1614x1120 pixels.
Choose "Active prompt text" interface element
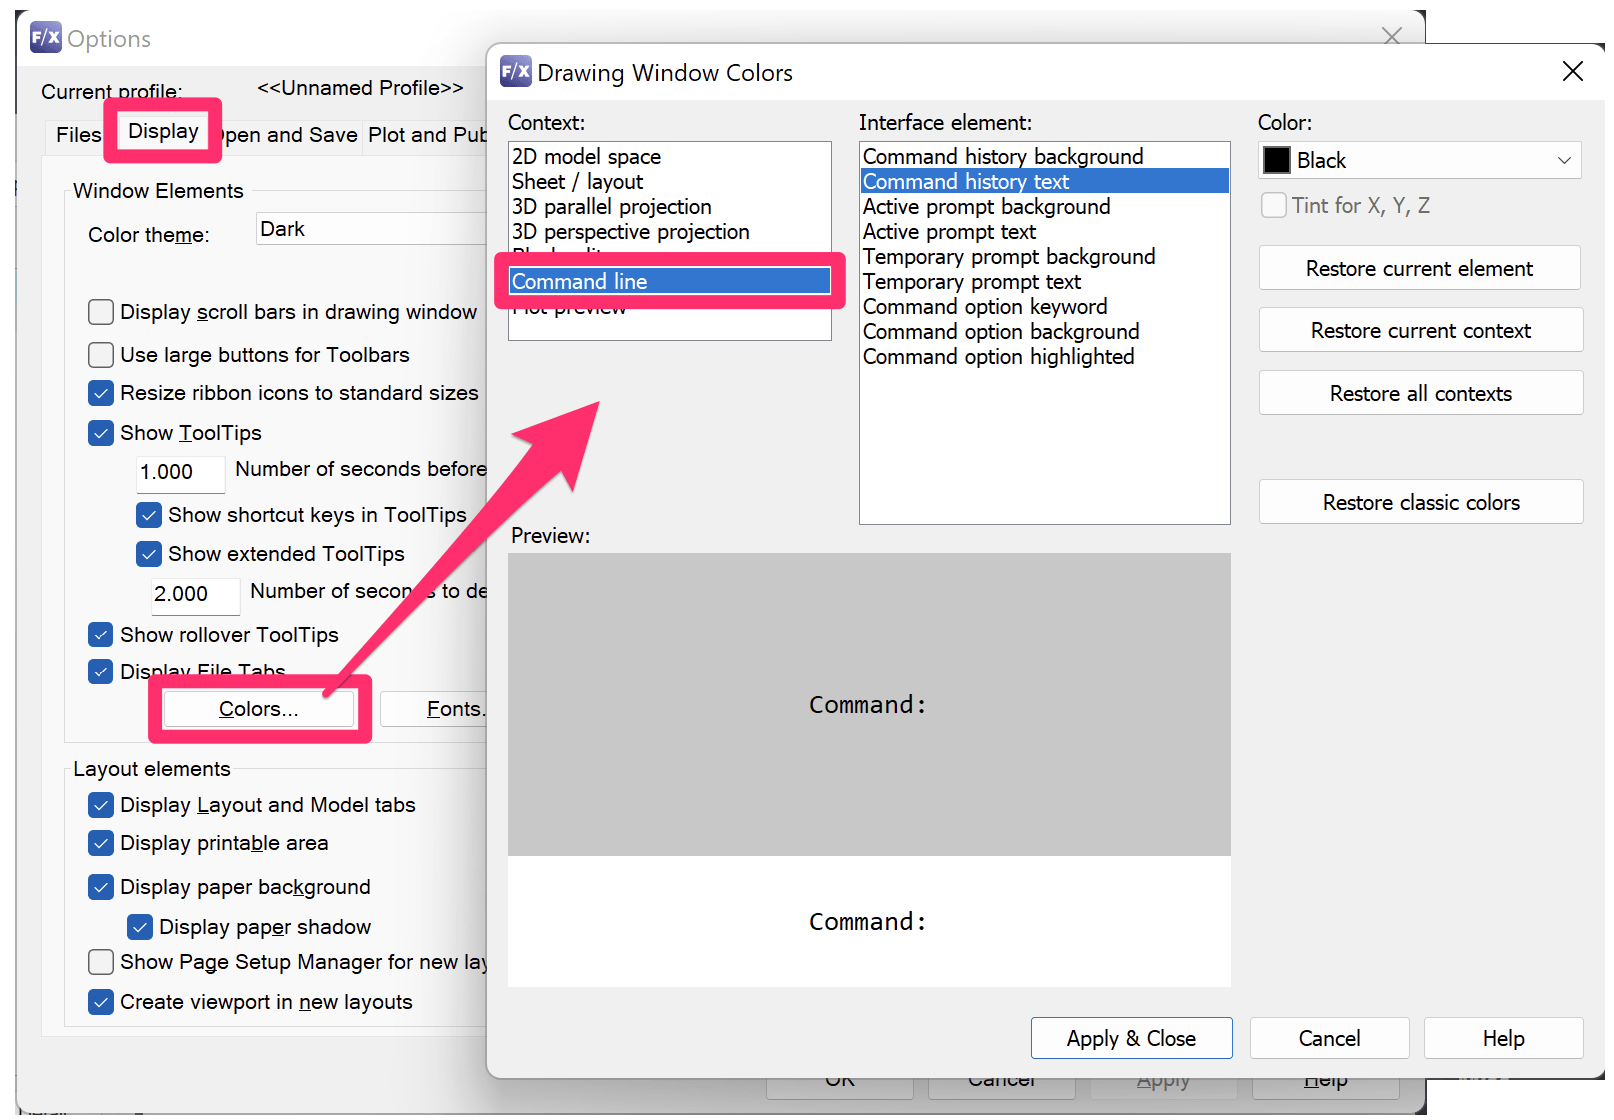(x=949, y=231)
